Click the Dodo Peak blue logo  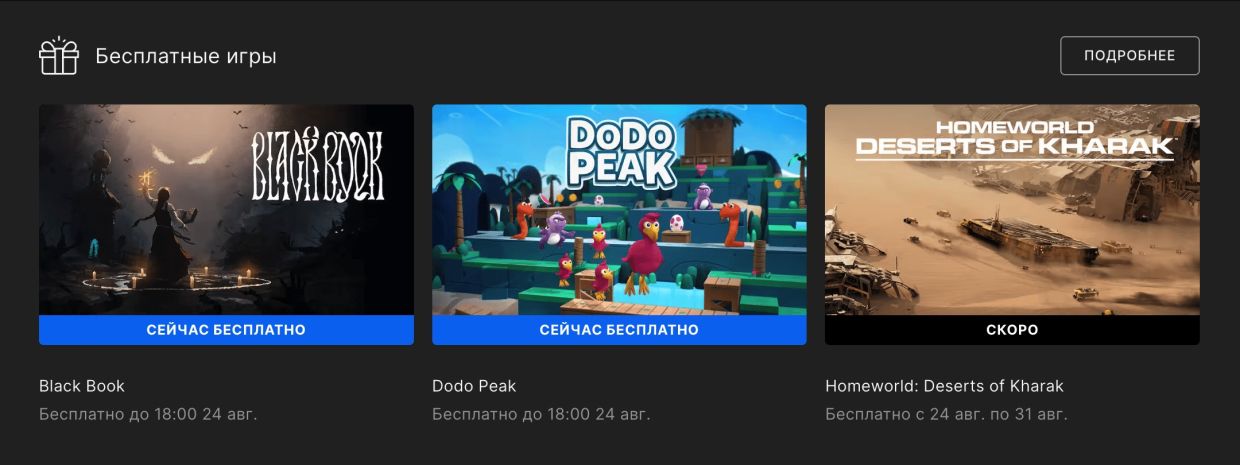pyautogui.click(x=620, y=153)
